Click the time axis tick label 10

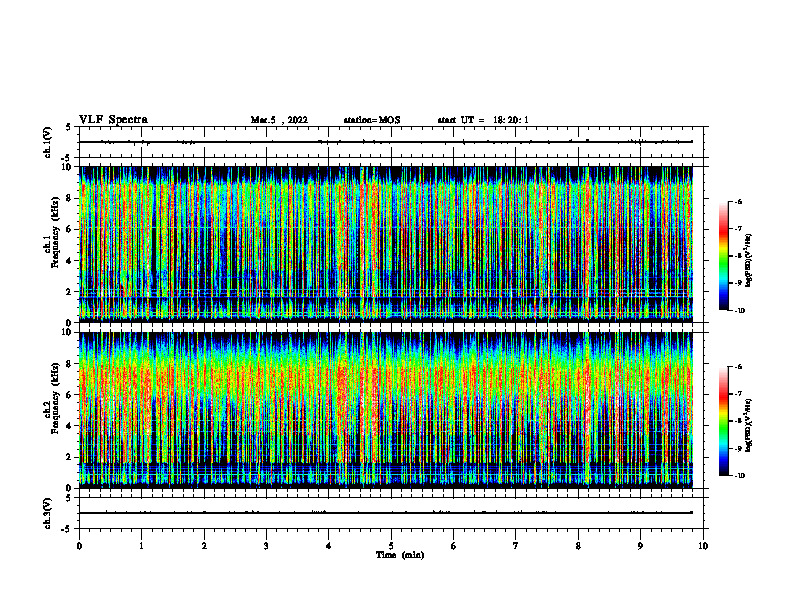click(x=703, y=546)
